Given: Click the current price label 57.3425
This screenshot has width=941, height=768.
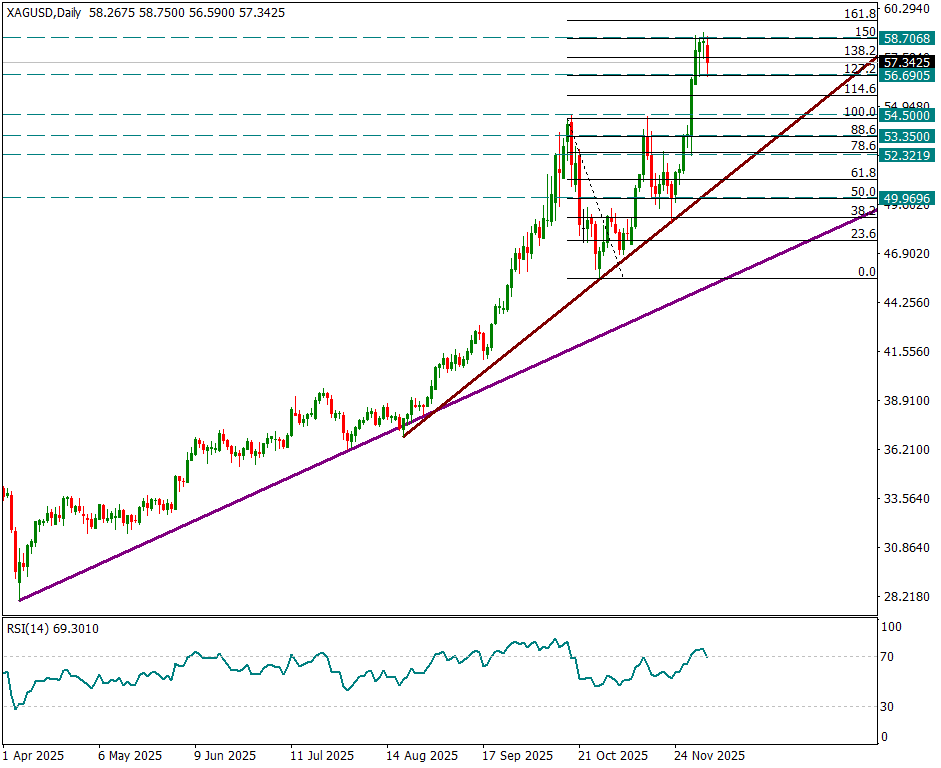Looking at the screenshot, I should (907, 62).
